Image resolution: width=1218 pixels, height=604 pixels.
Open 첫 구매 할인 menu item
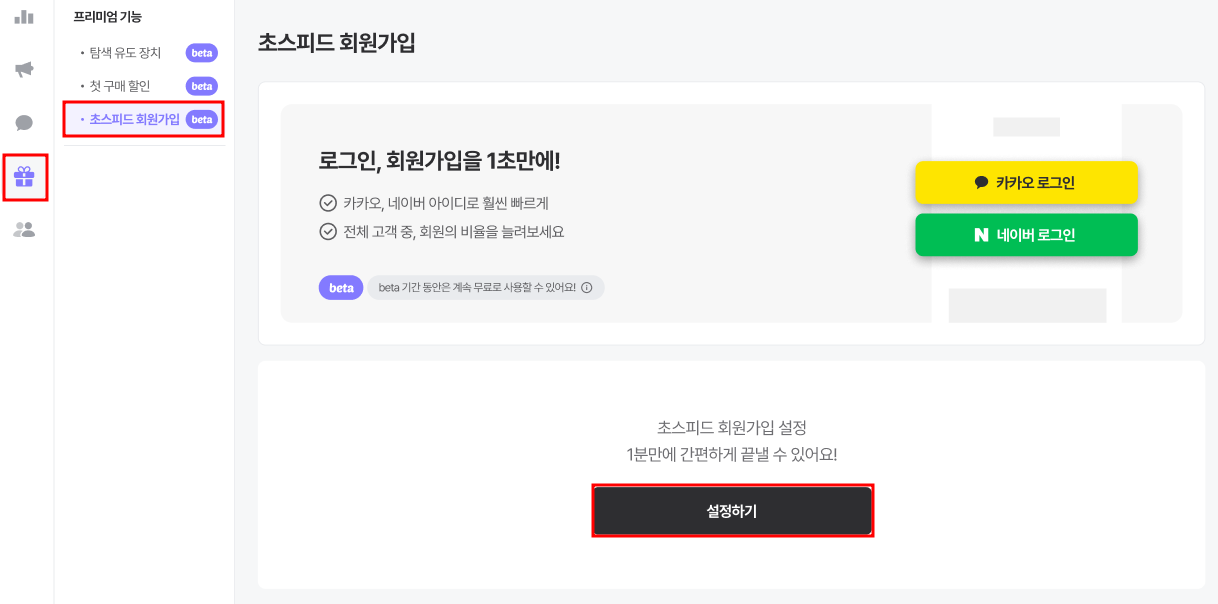click(x=120, y=86)
